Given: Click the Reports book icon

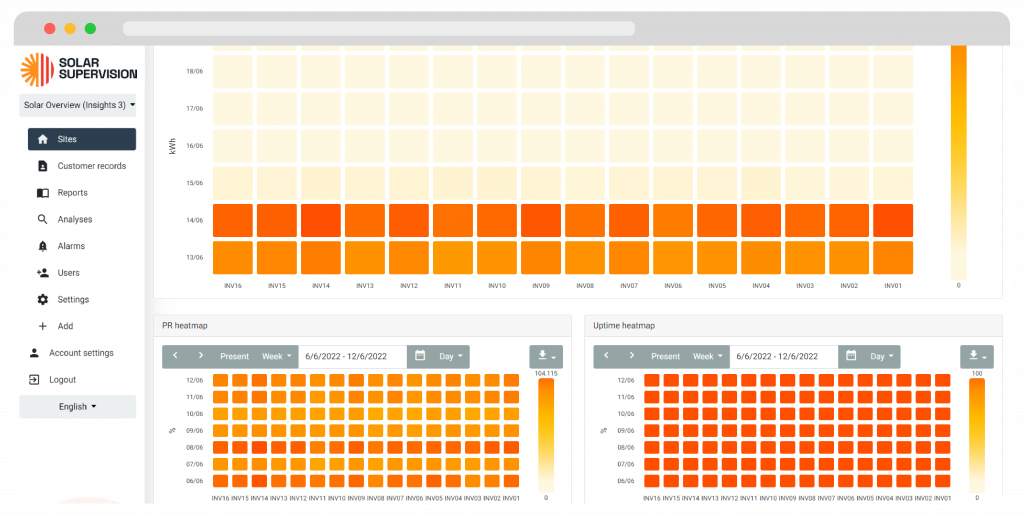Looking at the screenshot, I should pyautogui.click(x=42, y=193).
